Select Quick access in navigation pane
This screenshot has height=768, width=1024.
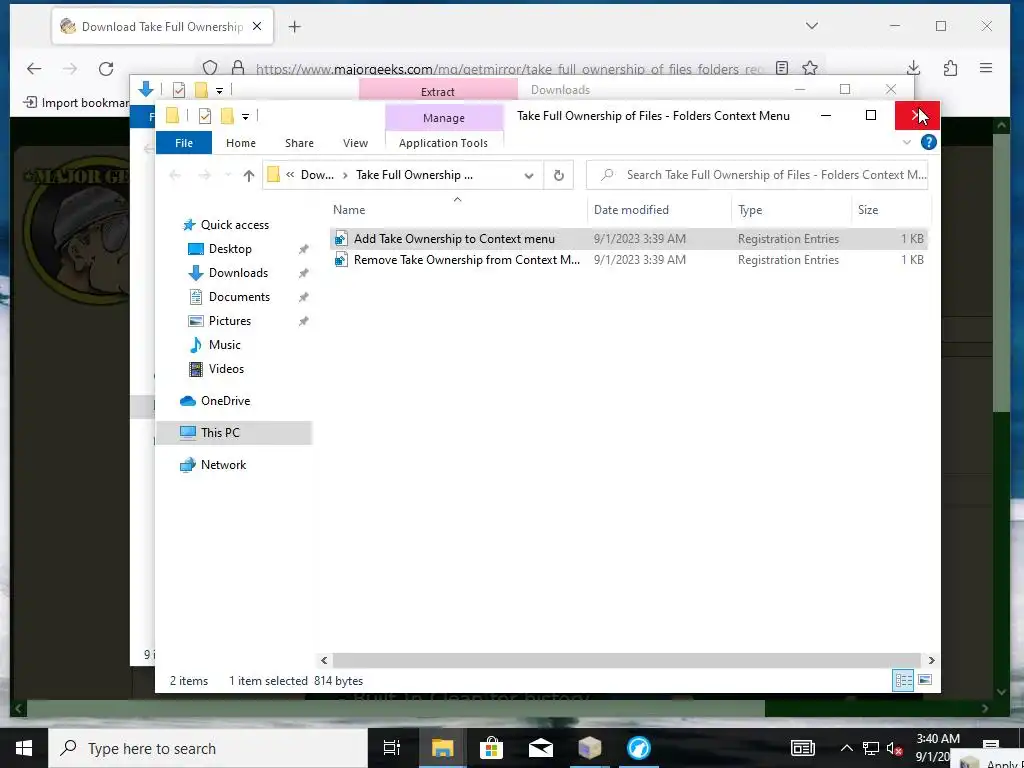[x=234, y=225]
